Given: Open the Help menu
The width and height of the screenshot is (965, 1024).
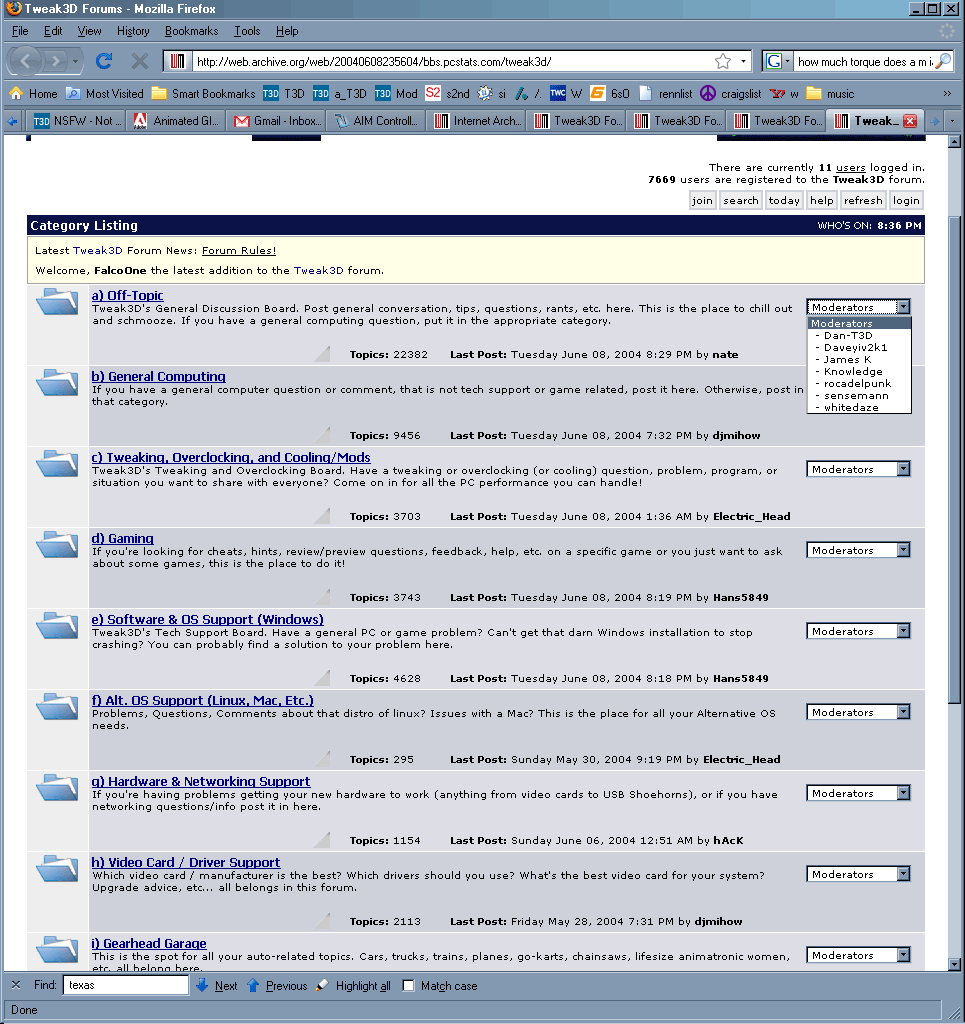Looking at the screenshot, I should [x=287, y=31].
